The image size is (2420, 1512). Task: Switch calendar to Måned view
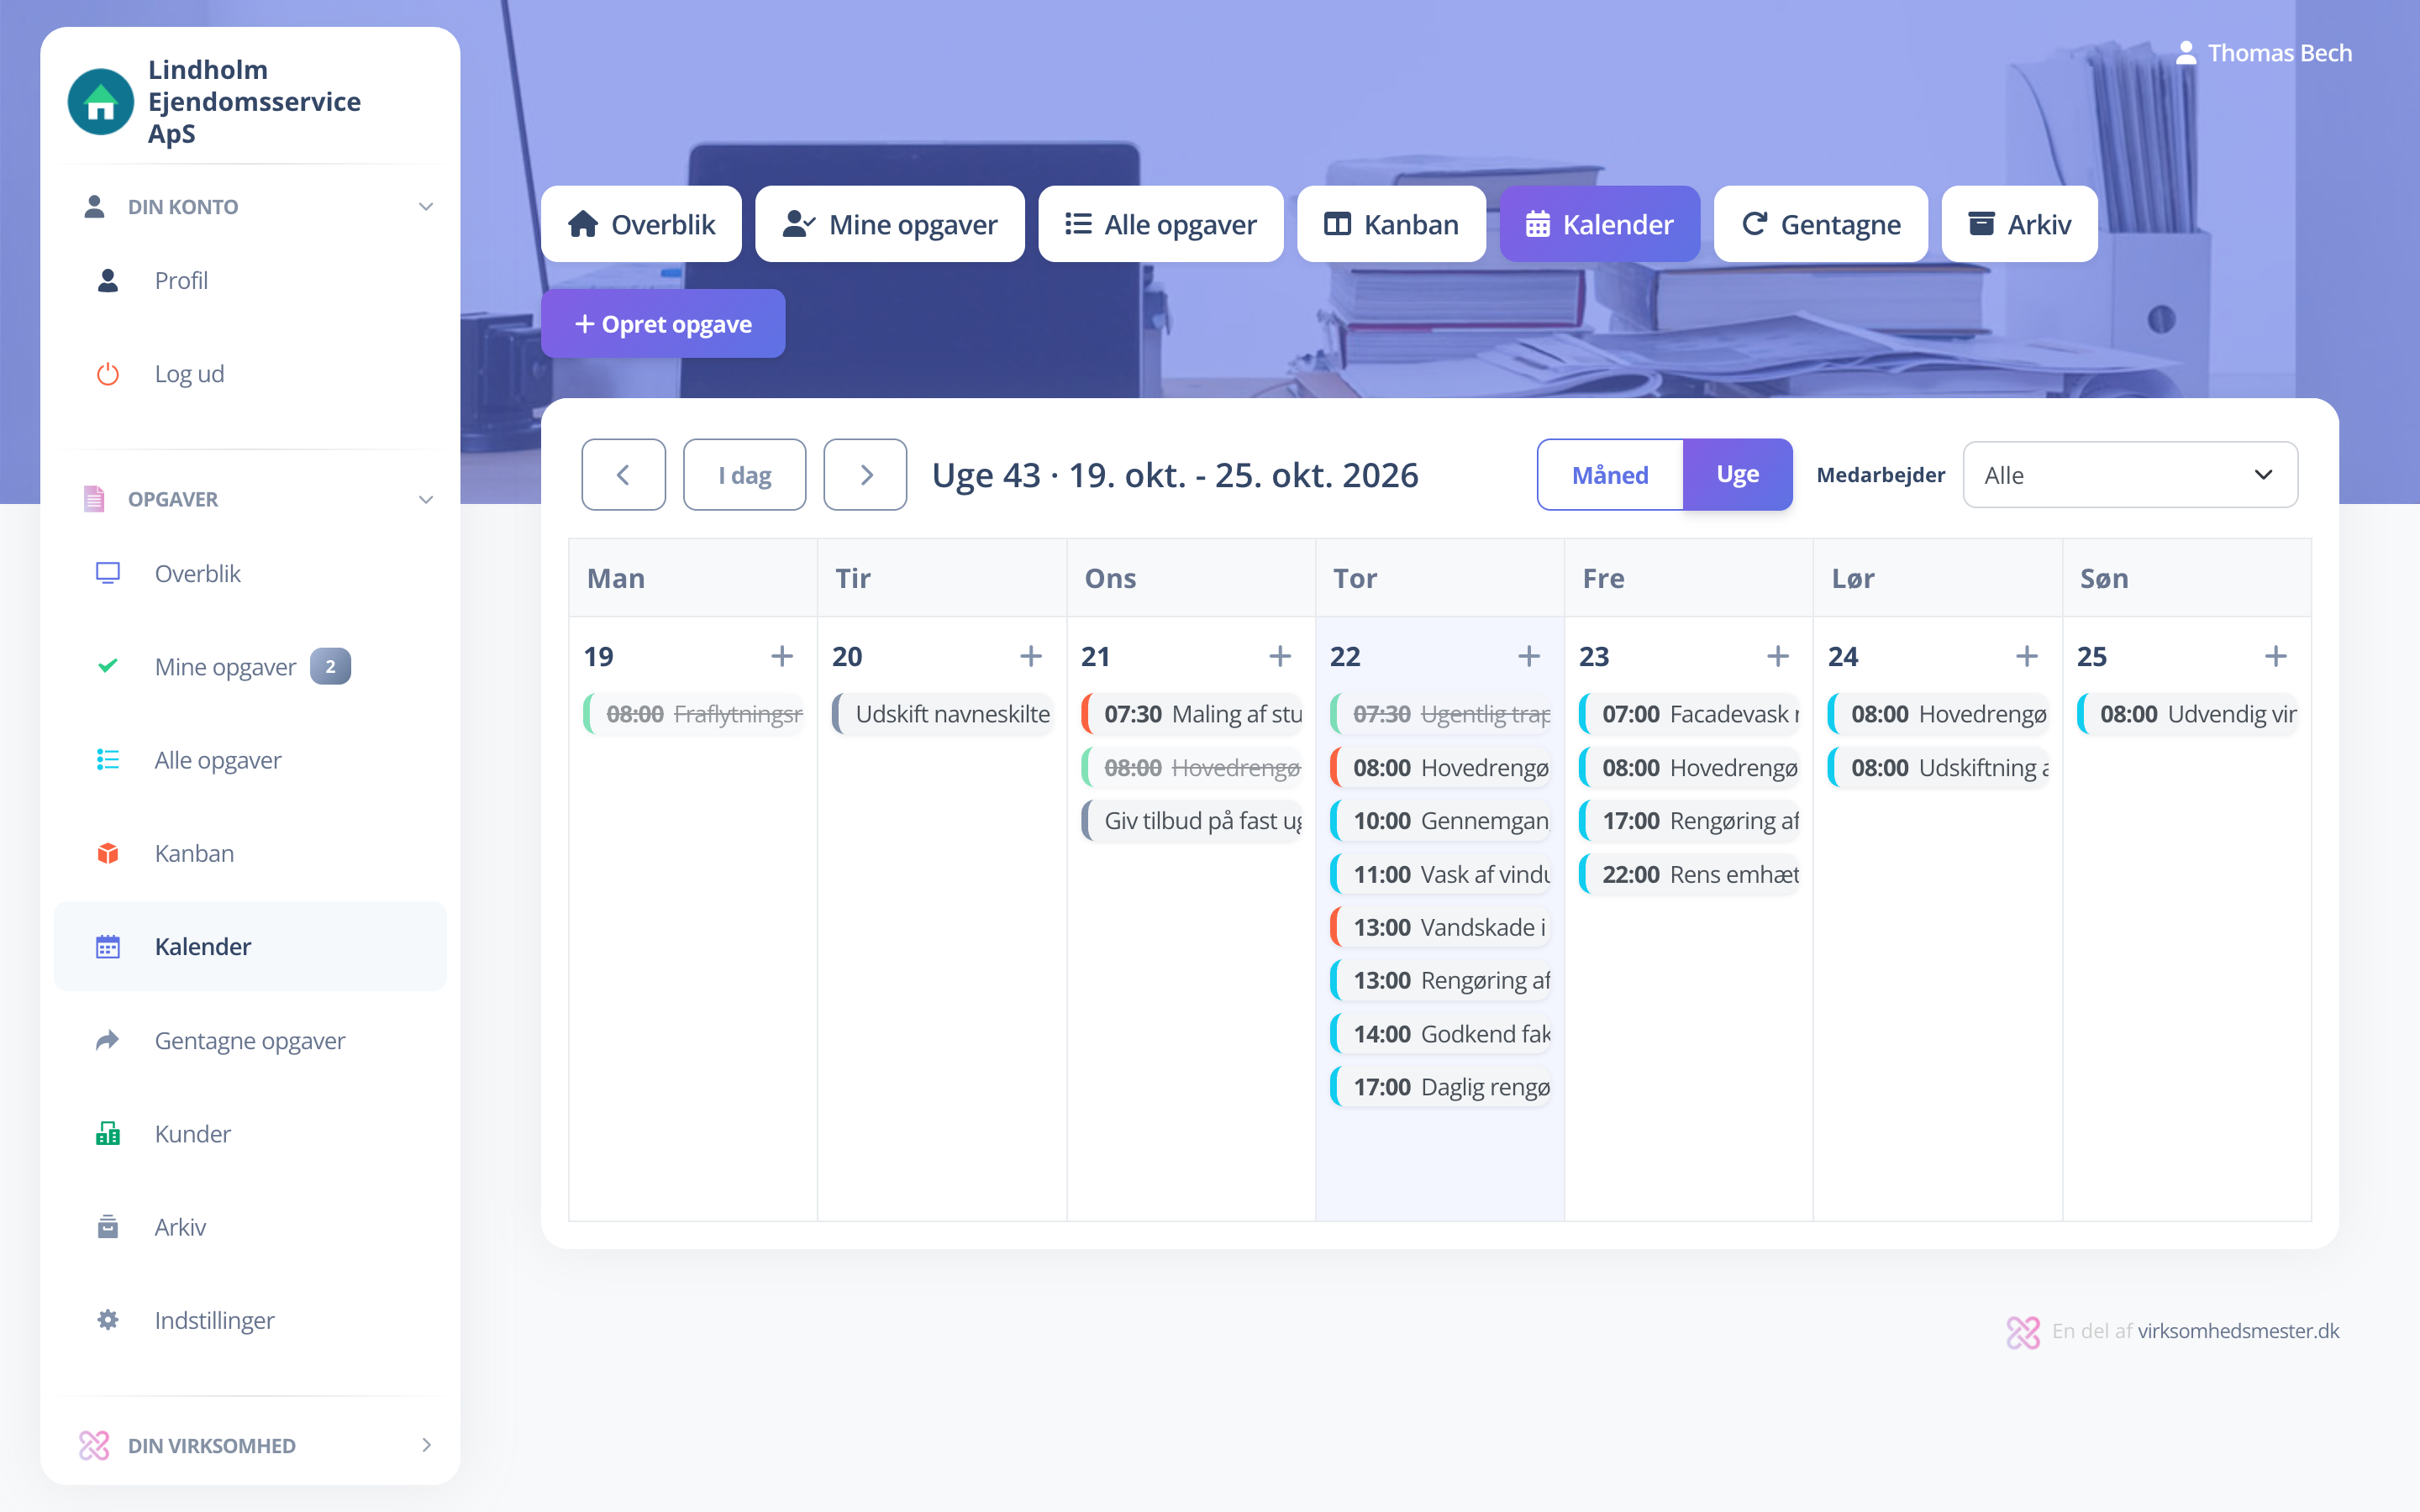tap(1610, 475)
